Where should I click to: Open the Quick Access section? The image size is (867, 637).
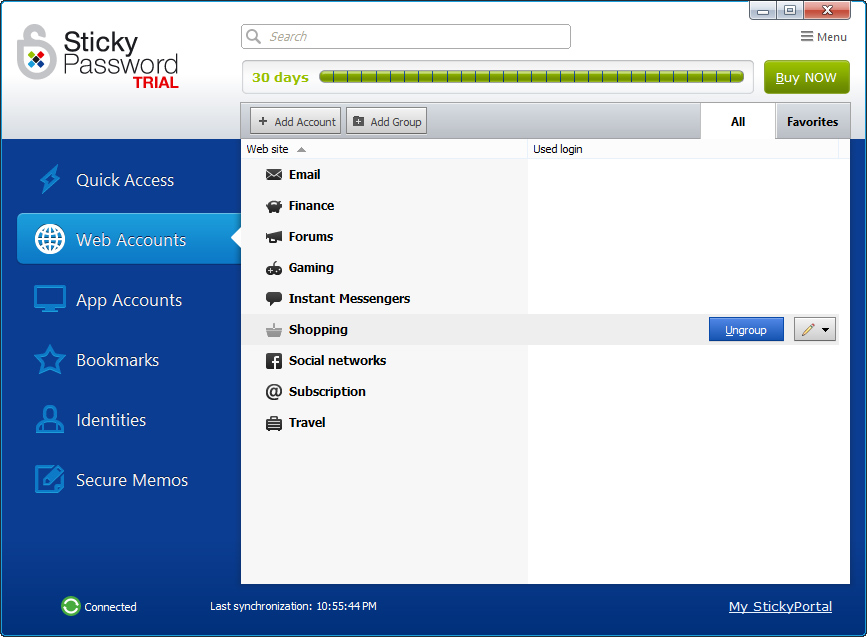(x=125, y=180)
